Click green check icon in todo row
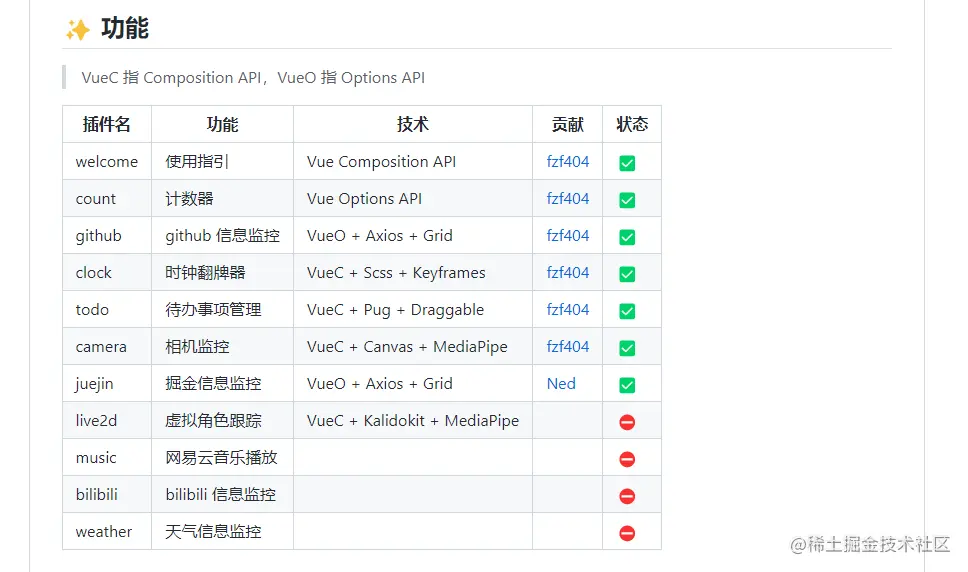The image size is (968, 572). (x=627, y=311)
